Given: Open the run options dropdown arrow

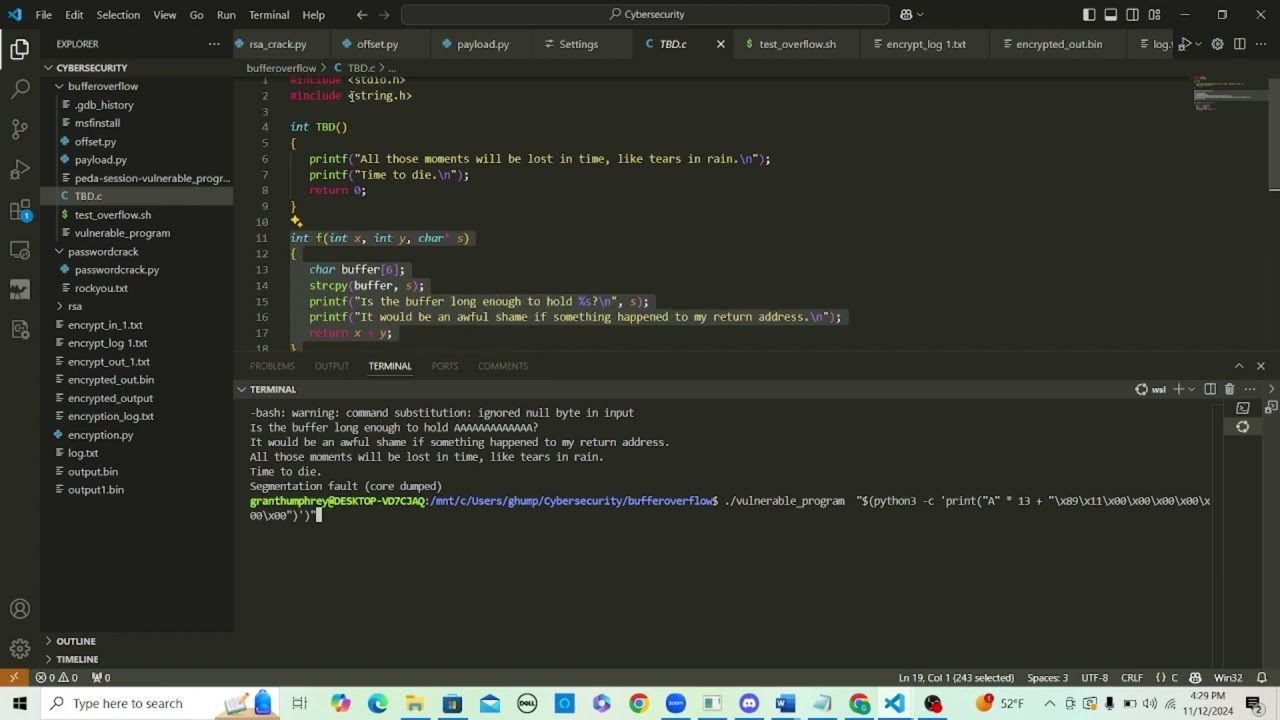Looking at the screenshot, I should [x=1198, y=44].
